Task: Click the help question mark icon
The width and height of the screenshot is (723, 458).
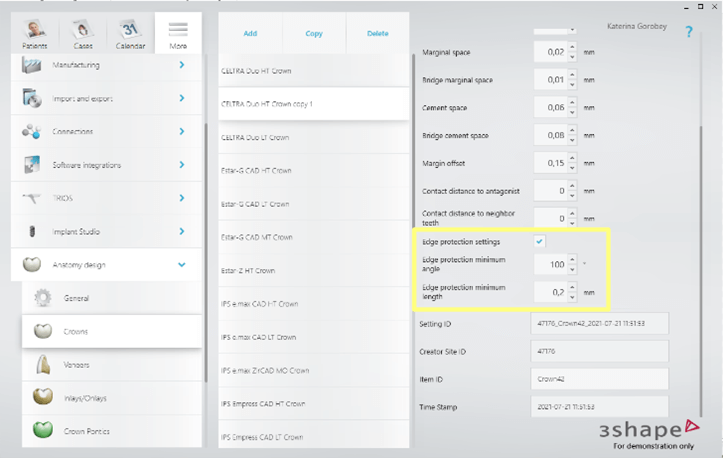Action: click(x=689, y=32)
